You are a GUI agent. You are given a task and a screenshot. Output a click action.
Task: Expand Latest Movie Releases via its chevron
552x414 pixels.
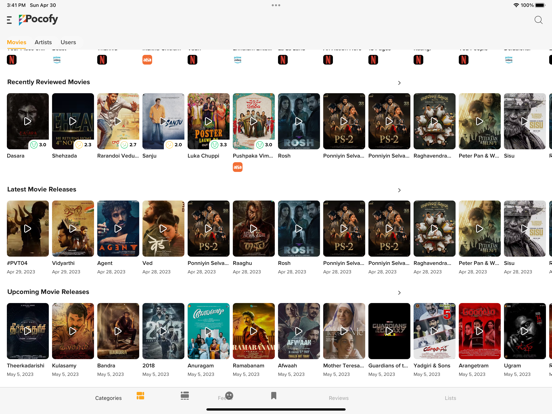399,190
